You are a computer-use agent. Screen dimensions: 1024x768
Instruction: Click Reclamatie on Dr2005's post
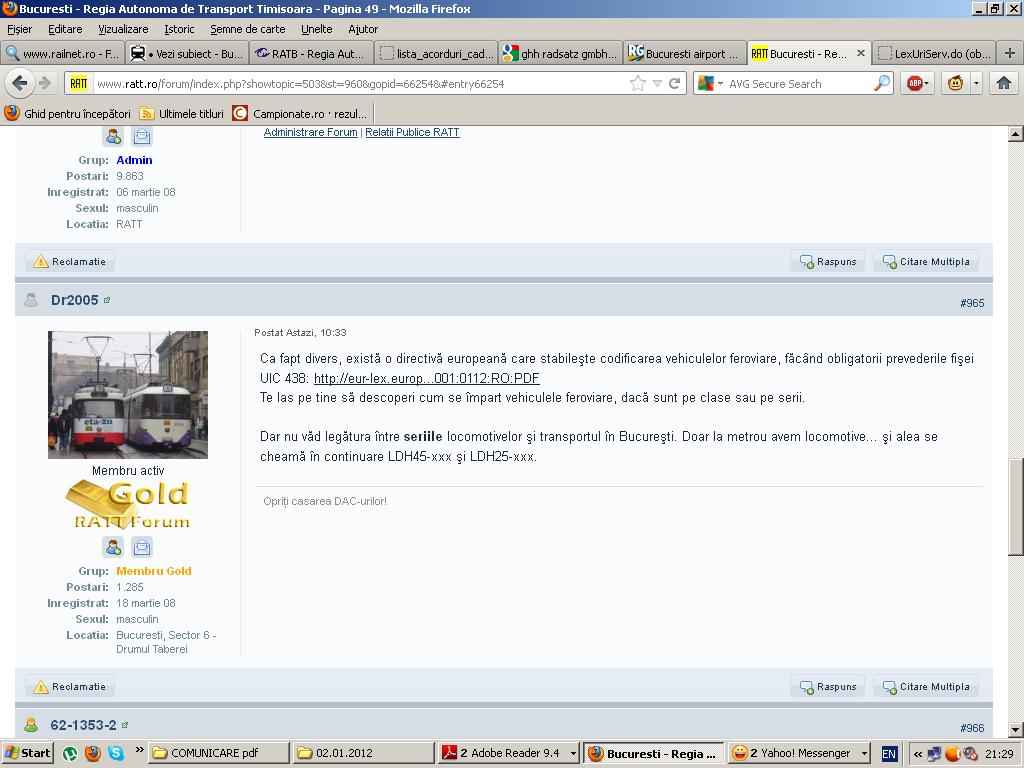[70, 686]
